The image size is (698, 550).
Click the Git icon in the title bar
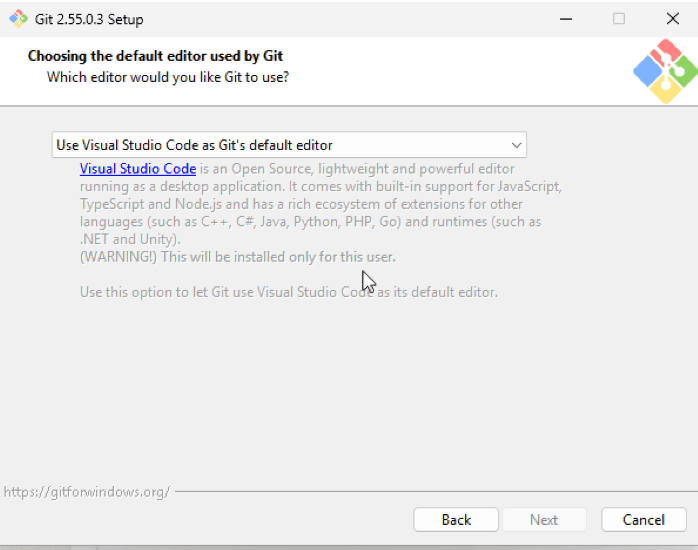18,19
